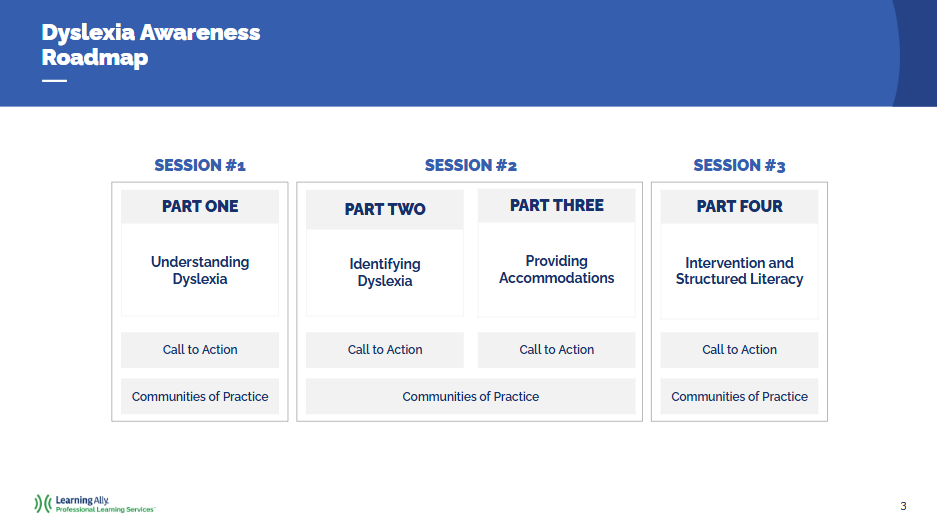Select the SESSION #3 heading
The height and width of the screenshot is (529, 937).
(739, 166)
